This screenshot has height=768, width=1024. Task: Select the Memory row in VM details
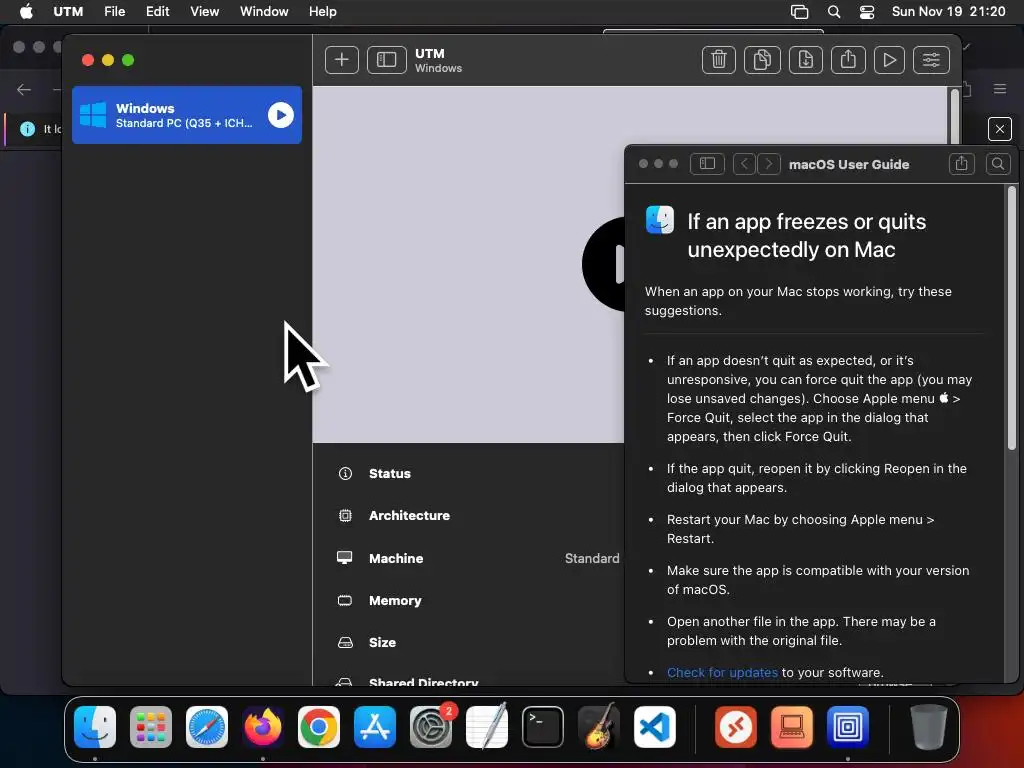click(468, 600)
